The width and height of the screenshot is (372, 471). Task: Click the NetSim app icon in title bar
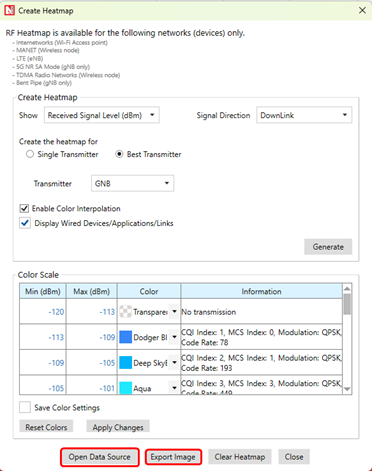10,11
